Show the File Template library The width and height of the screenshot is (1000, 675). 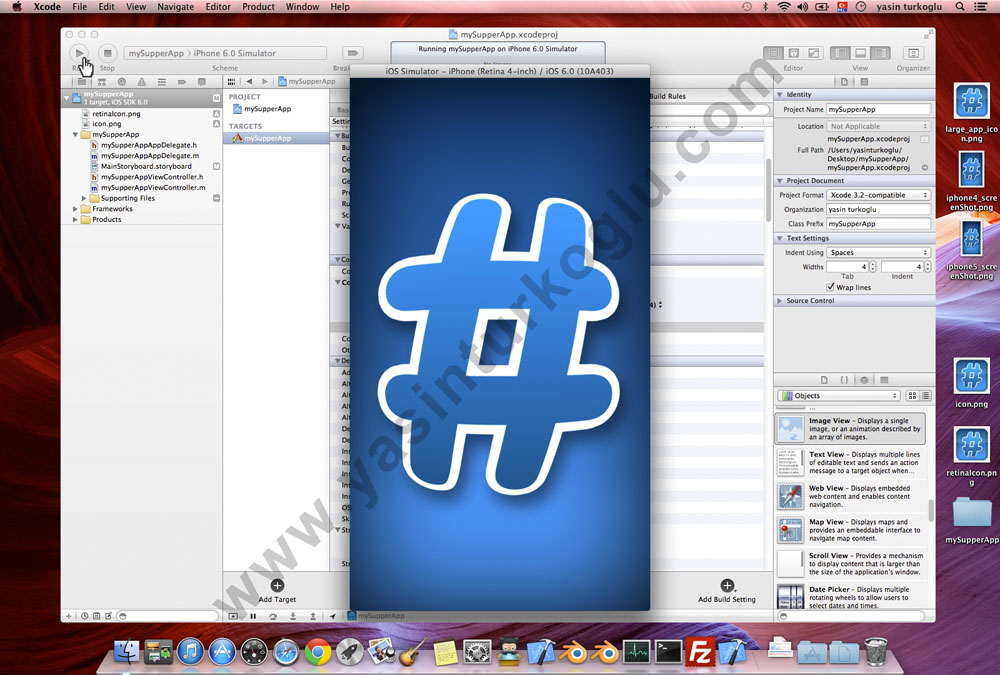point(824,380)
